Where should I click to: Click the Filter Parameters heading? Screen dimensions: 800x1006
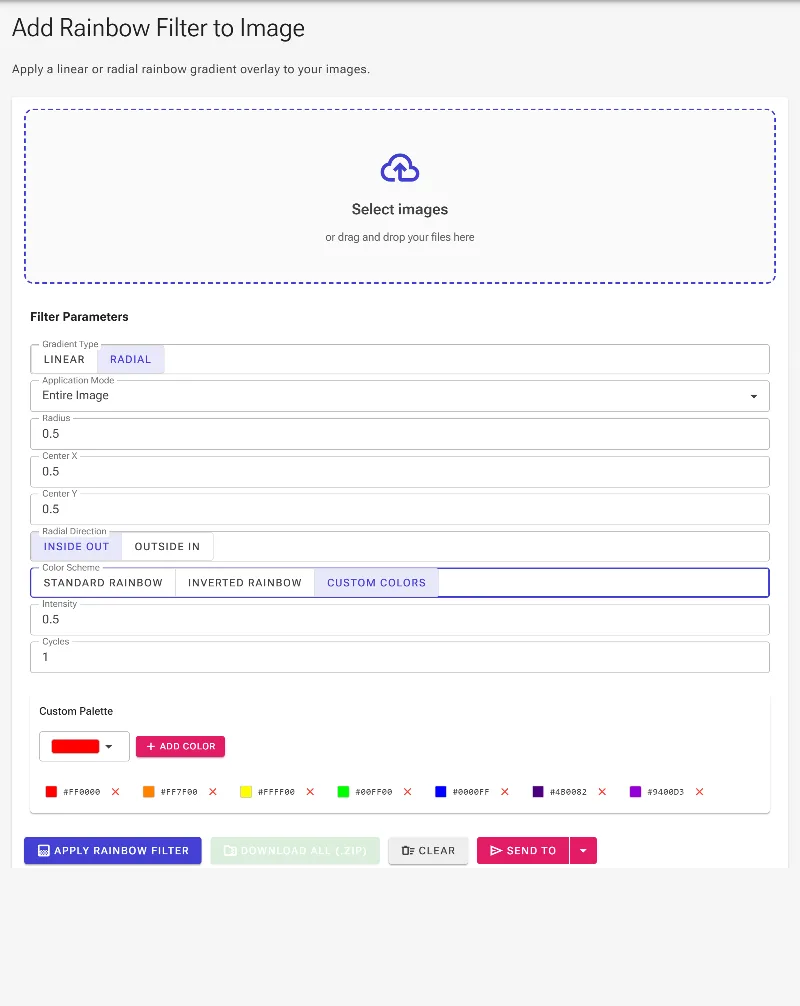point(80,317)
